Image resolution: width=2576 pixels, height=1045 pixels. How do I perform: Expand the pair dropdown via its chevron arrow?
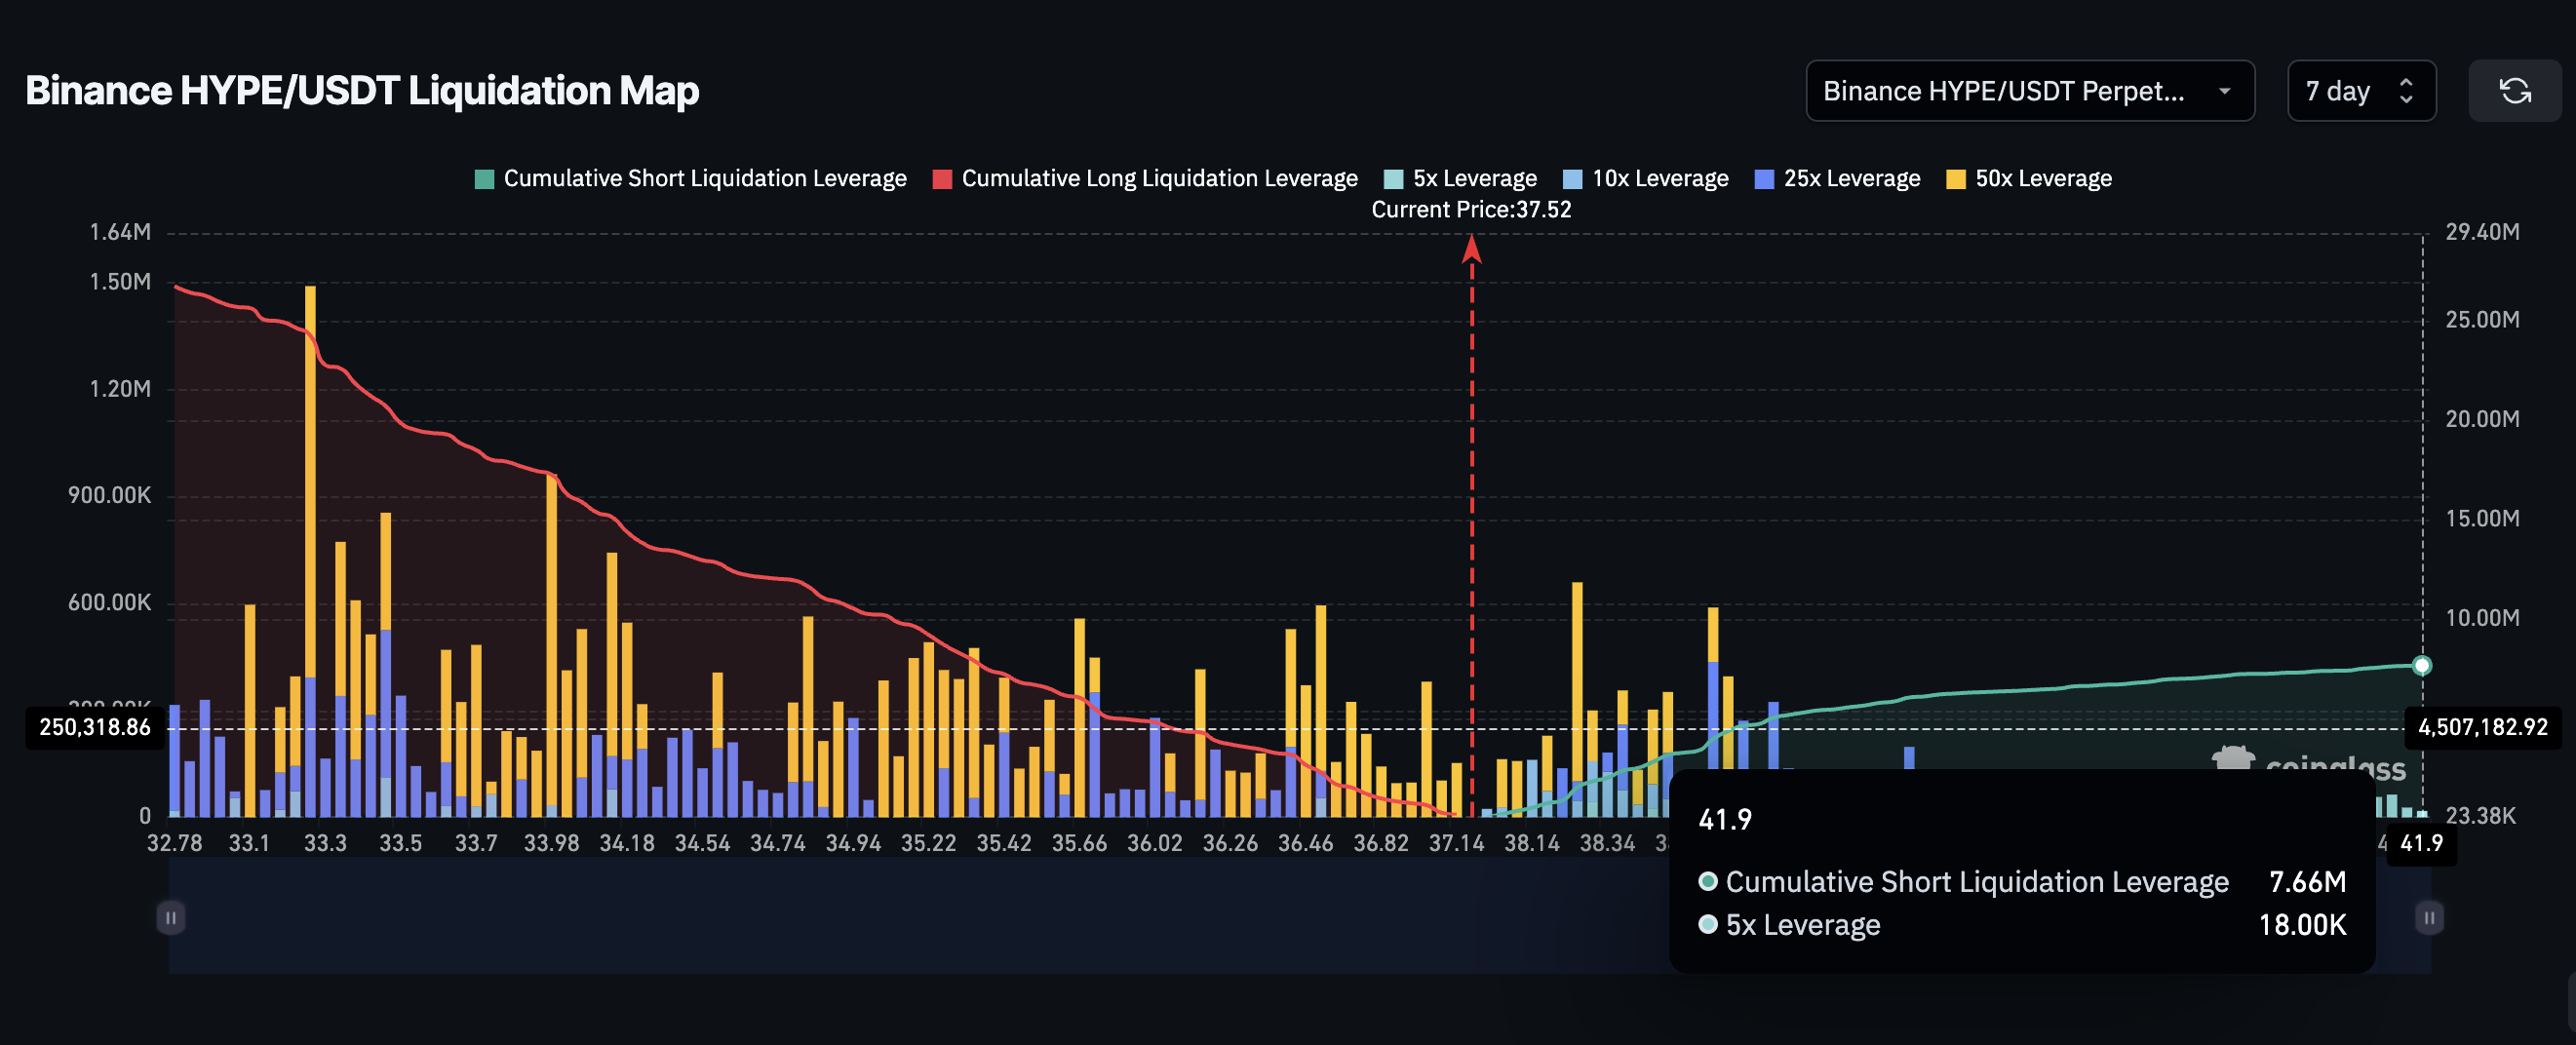pyautogui.click(x=2224, y=91)
